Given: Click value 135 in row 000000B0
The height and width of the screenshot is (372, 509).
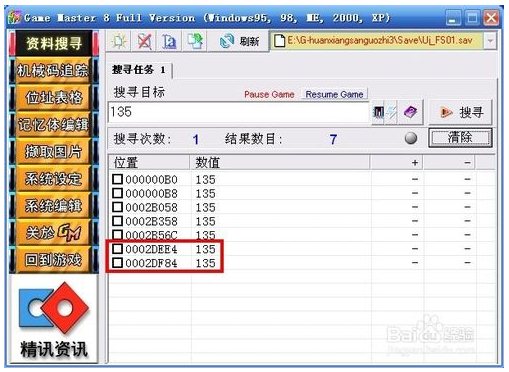Looking at the screenshot, I should (205, 180).
